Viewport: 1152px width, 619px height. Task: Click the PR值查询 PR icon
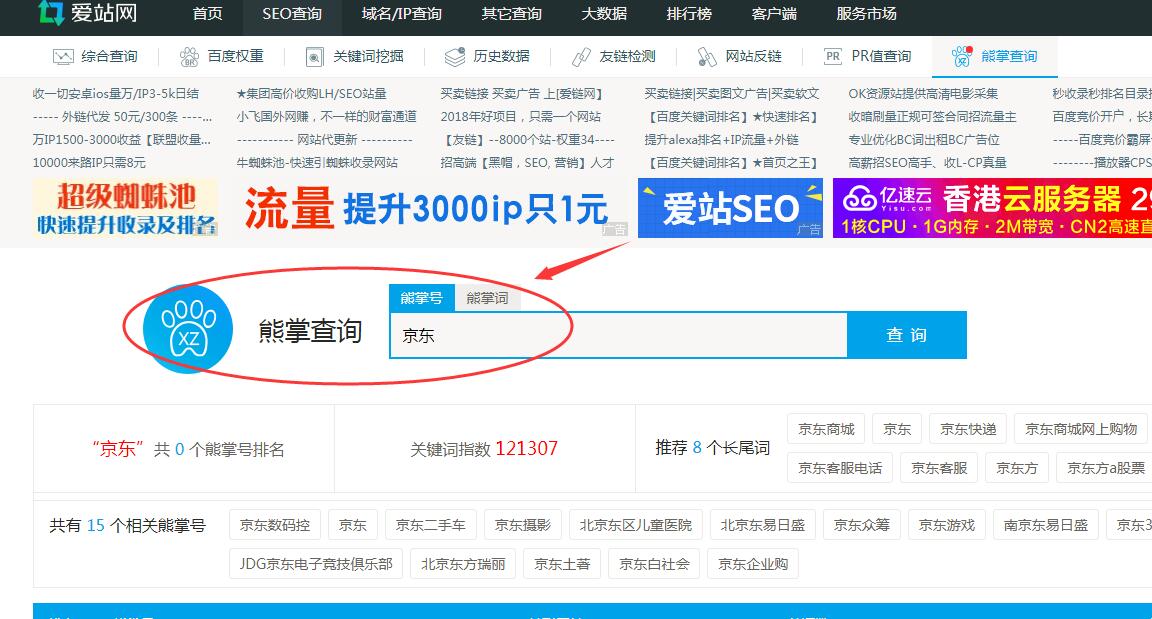[x=832, y=57]
